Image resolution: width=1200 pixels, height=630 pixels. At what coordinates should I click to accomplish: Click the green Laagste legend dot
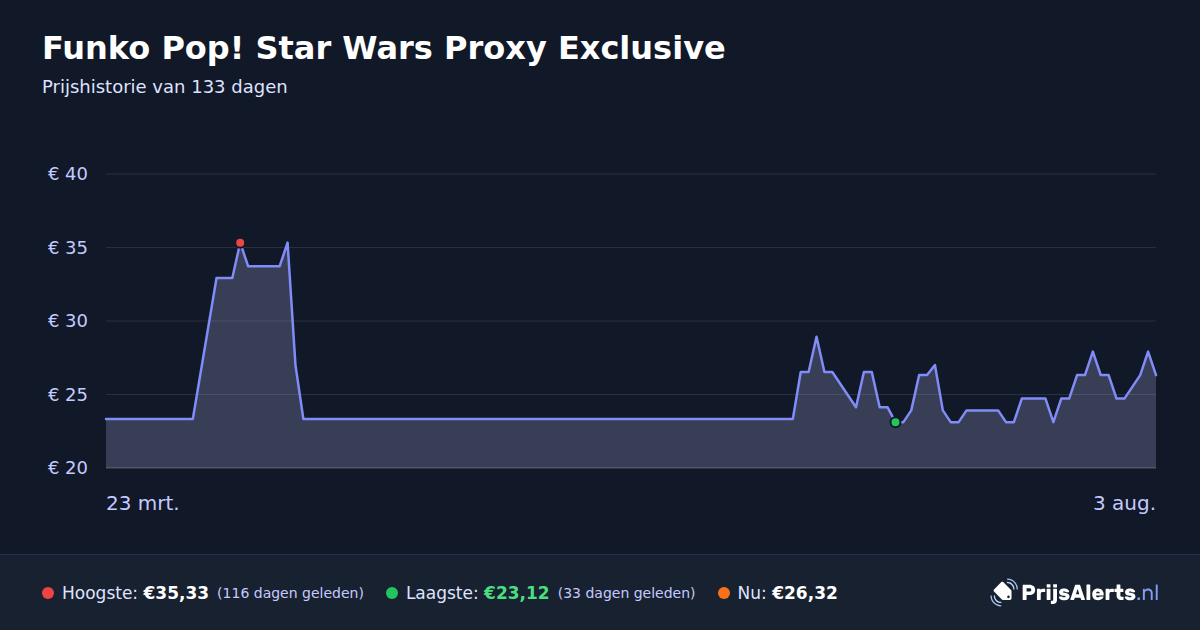tap(392, 593)
